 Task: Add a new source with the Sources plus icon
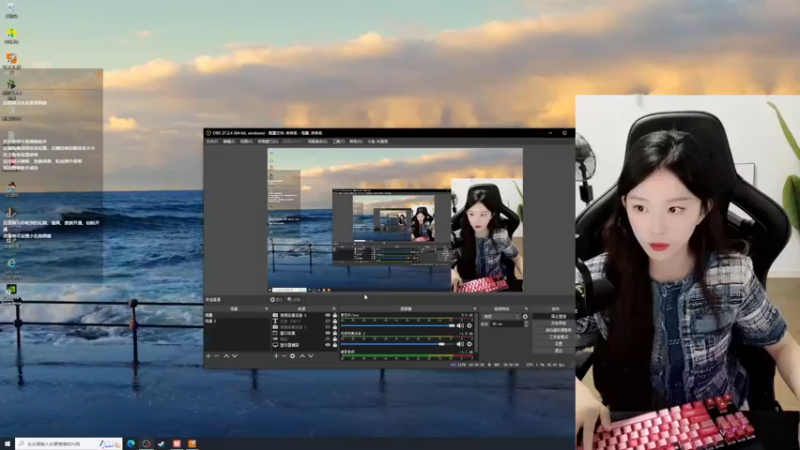pyautogui.click(x=276, y=356)
